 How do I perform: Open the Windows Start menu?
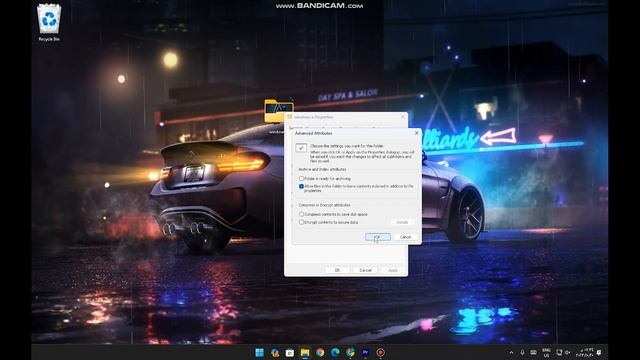point(259,352)
